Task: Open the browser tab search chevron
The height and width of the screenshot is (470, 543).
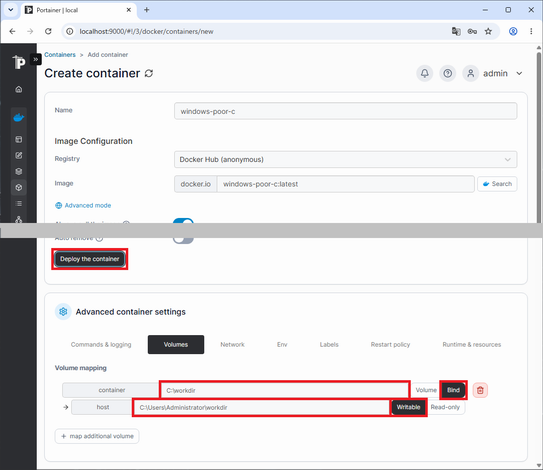Action: coord(11,10)
